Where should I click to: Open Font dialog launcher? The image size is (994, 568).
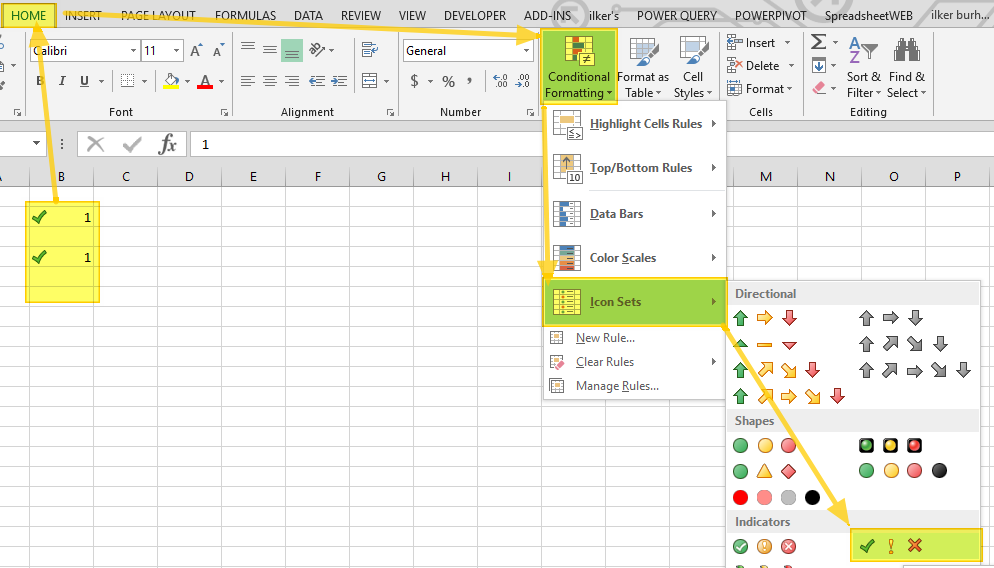coord(224,112)
